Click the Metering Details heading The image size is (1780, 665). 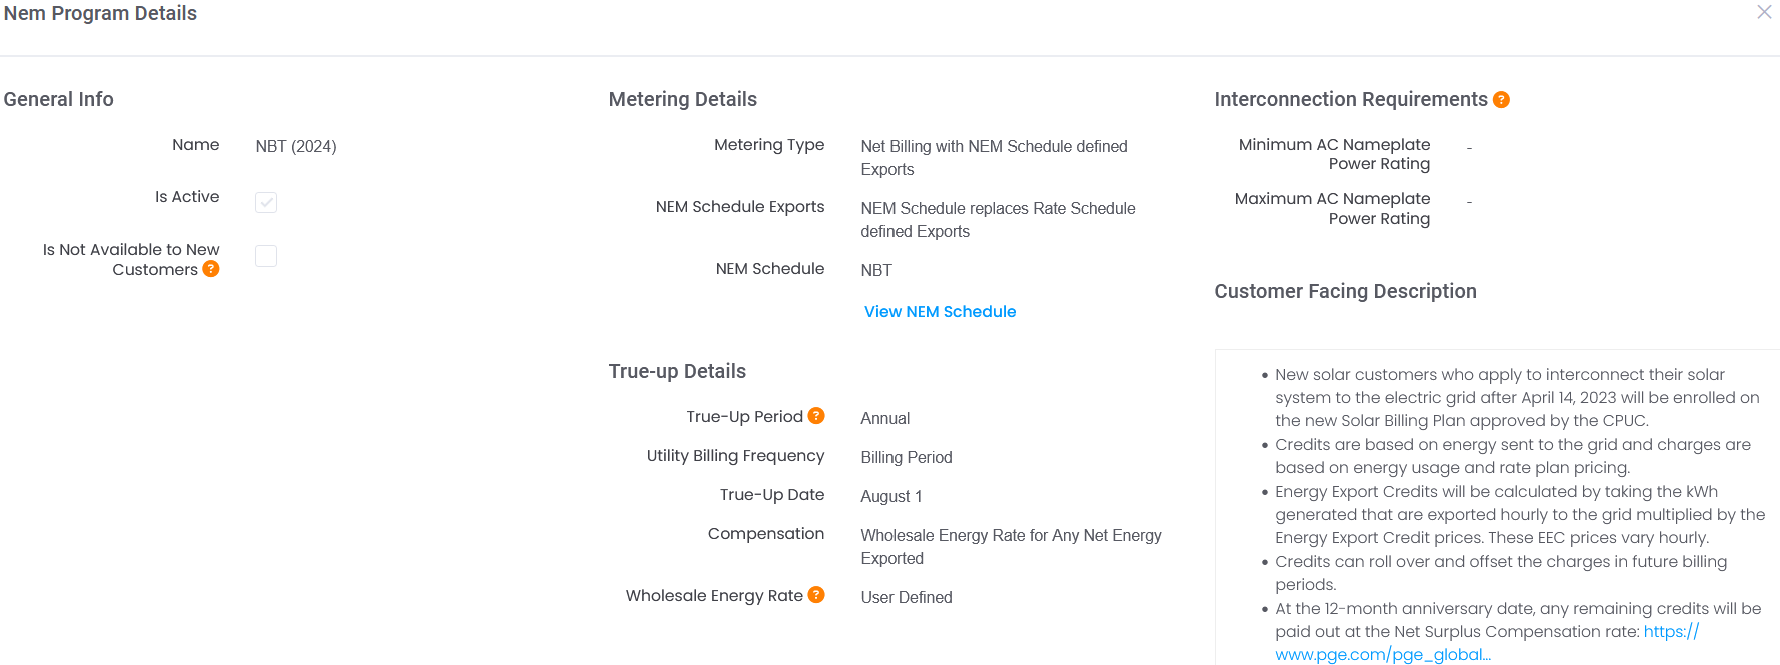pyautogui.click(x=682, y=98)
